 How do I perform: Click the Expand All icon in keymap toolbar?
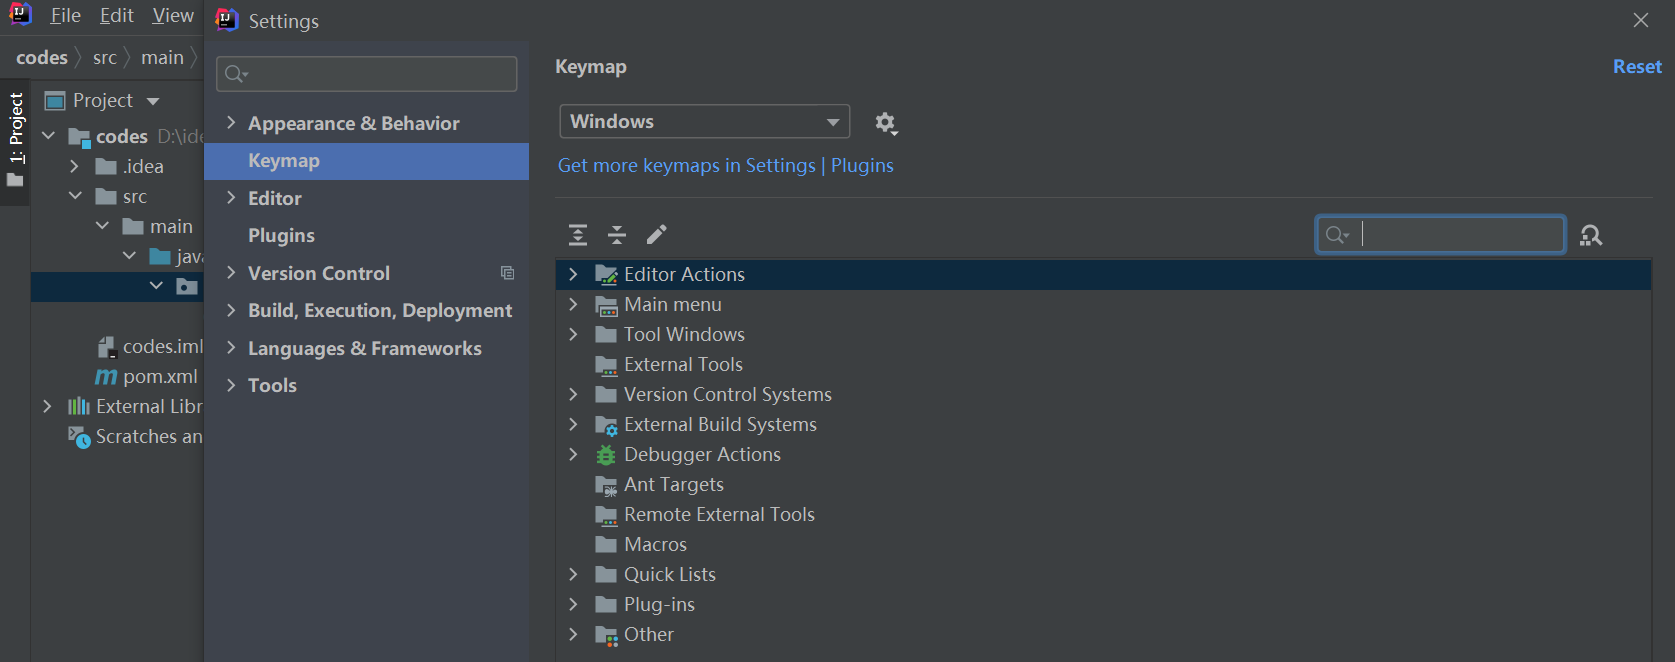pyautogui.click(x=578, y=235)
